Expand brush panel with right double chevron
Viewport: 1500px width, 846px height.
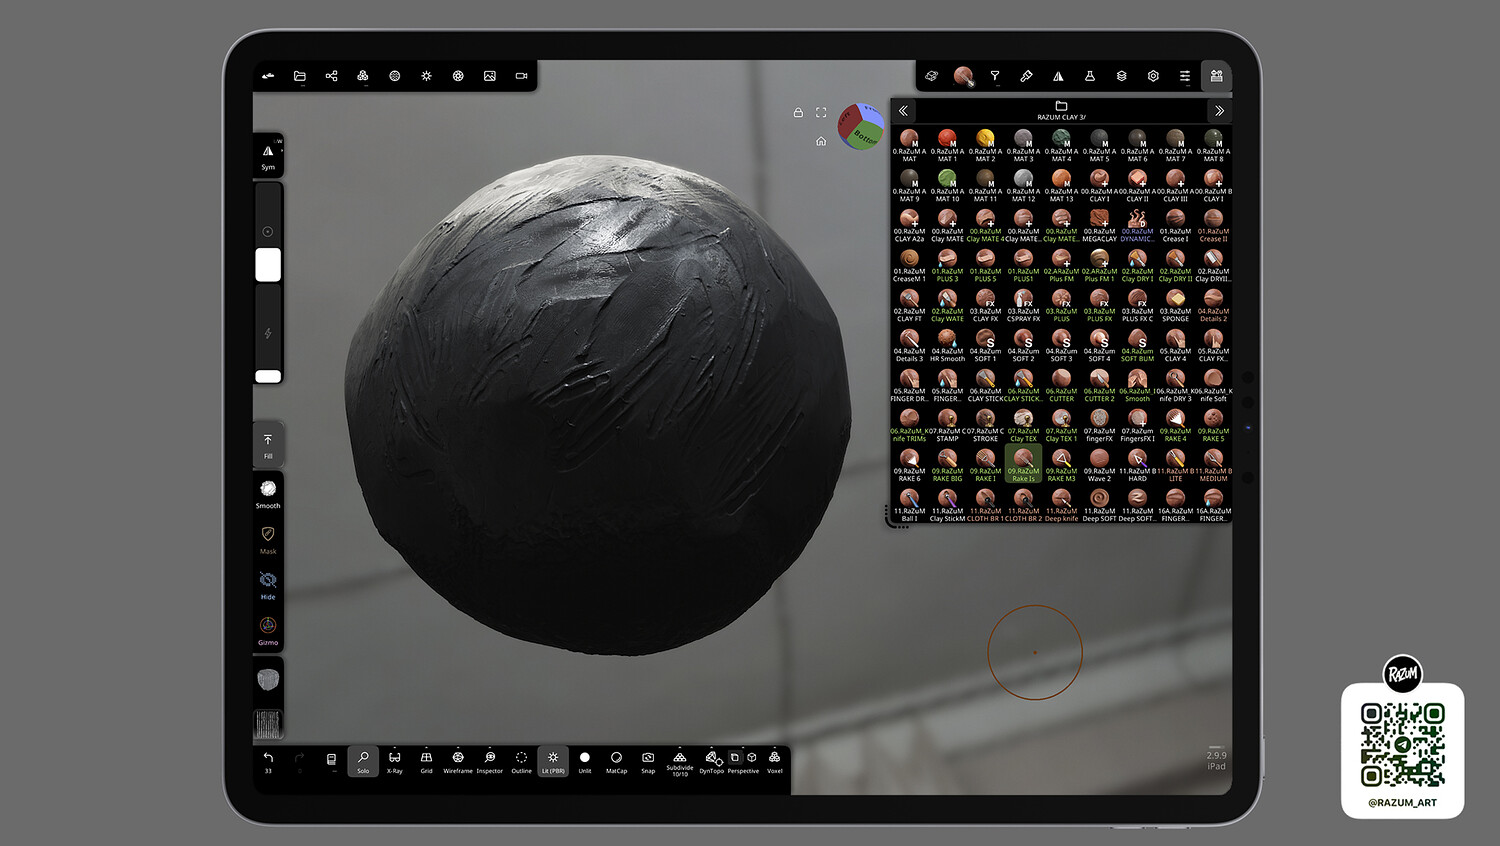click(1219, 111)
